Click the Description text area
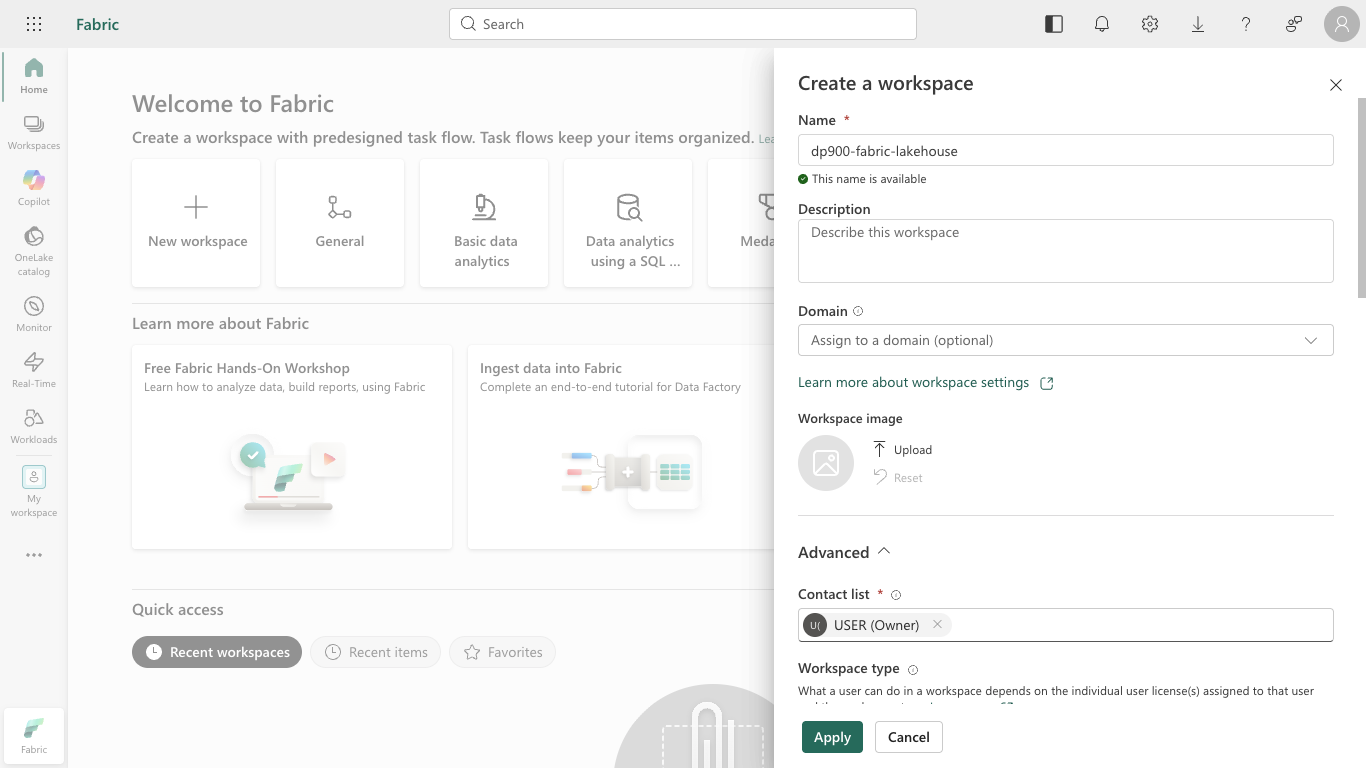Screen dimensions: 1366x768 pos(1066,251)
